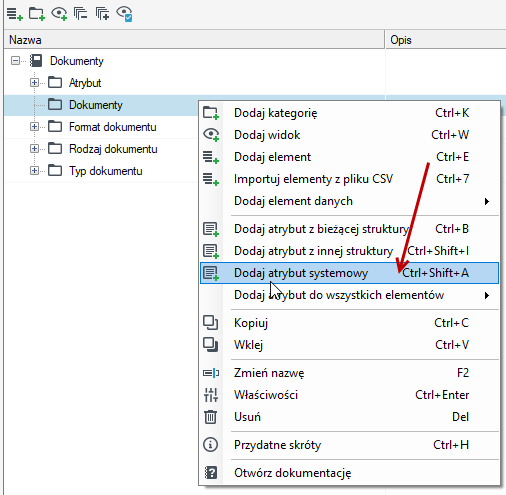Click the trash icon beside Usuń
The image size is (506, 495).
click(210, 417)
